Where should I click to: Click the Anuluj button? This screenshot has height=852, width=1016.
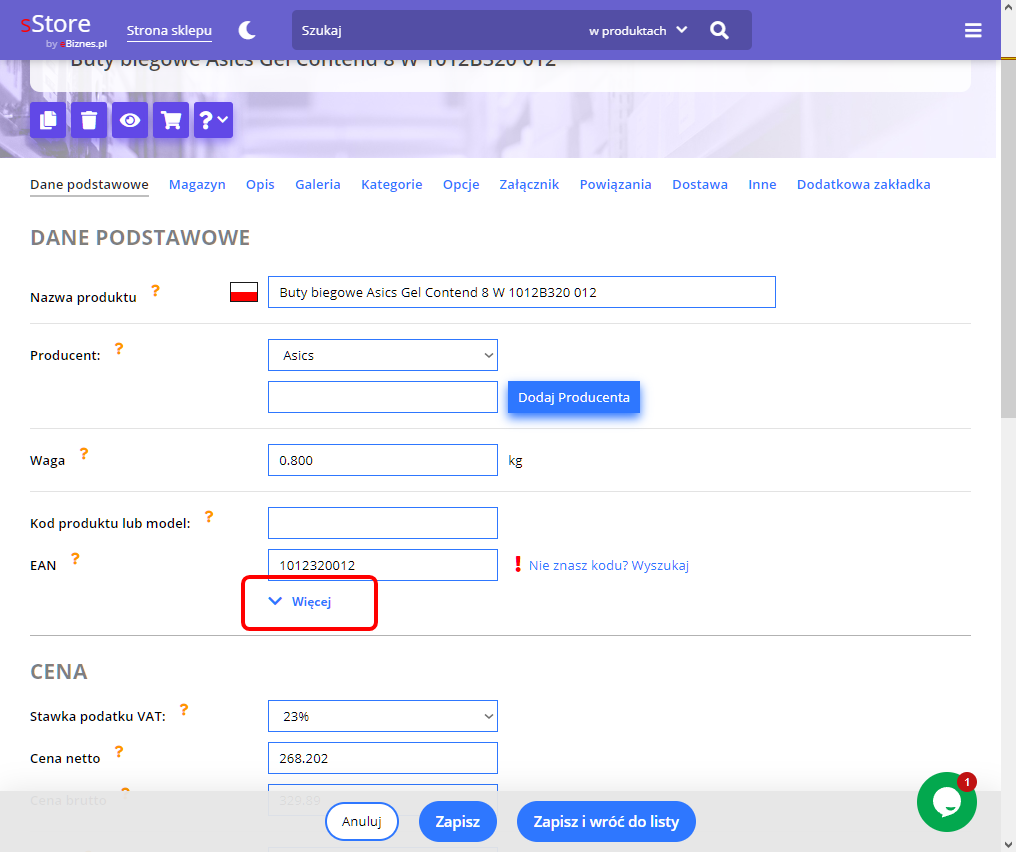click(362, 821)
